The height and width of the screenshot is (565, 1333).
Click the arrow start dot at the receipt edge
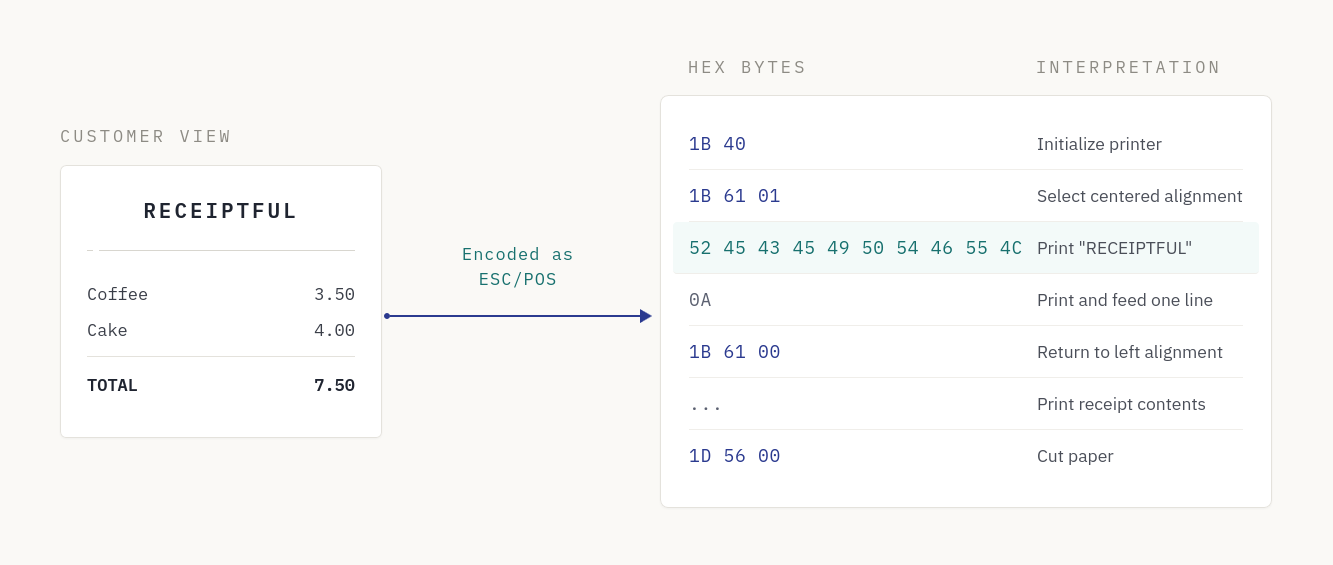coord(387,316)
